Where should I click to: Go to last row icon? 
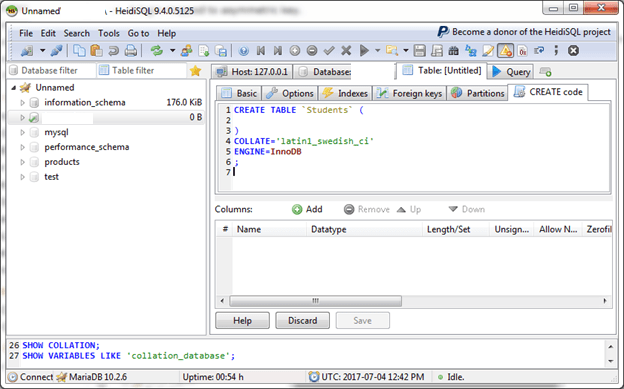(x=278, y=51)
